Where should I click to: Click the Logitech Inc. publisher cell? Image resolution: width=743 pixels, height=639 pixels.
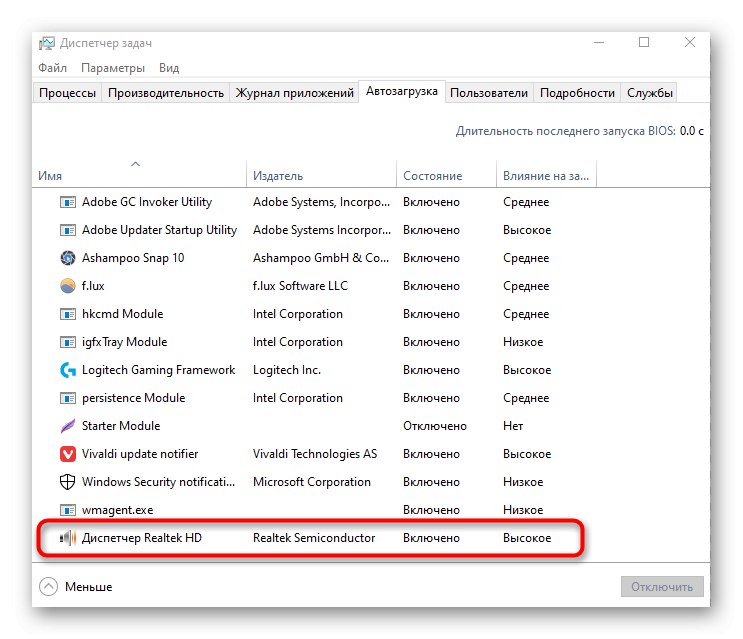[x=287, y=370]
